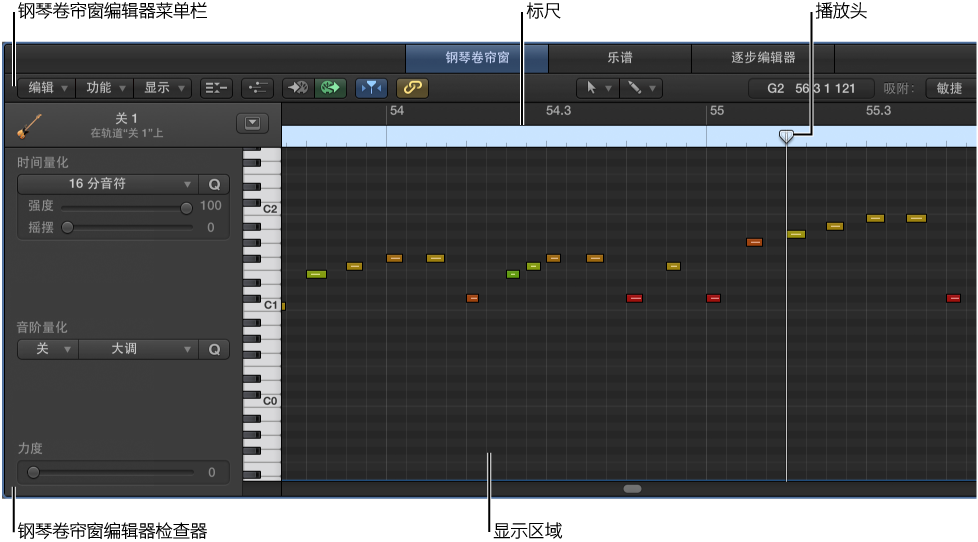Open the 显示 menu
The height and width of the screenshot is (542, 978).
163,88
